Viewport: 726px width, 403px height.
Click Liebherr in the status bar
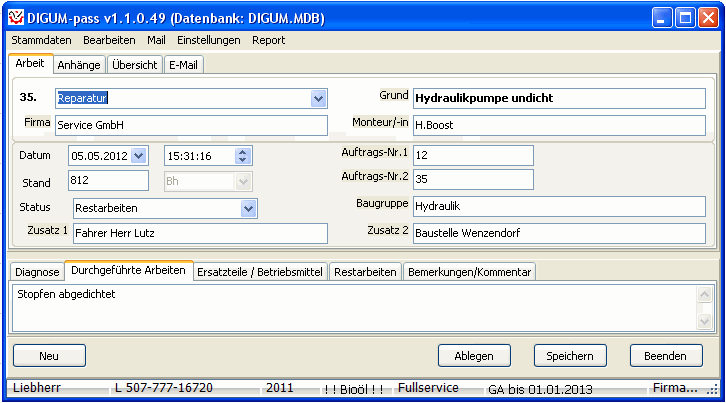coord(37,388)
